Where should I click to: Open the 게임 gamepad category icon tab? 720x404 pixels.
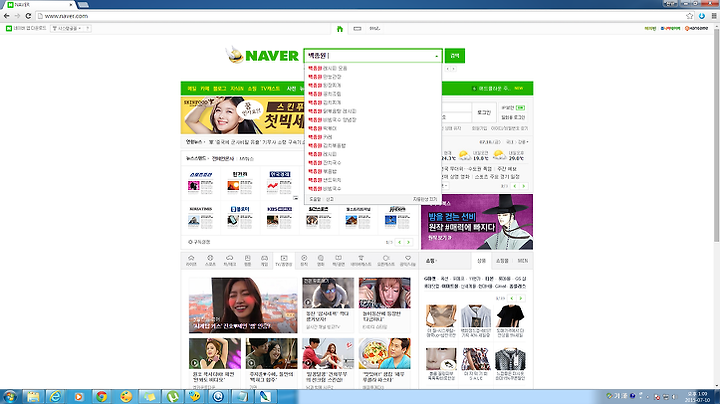(x=264, y=260)
